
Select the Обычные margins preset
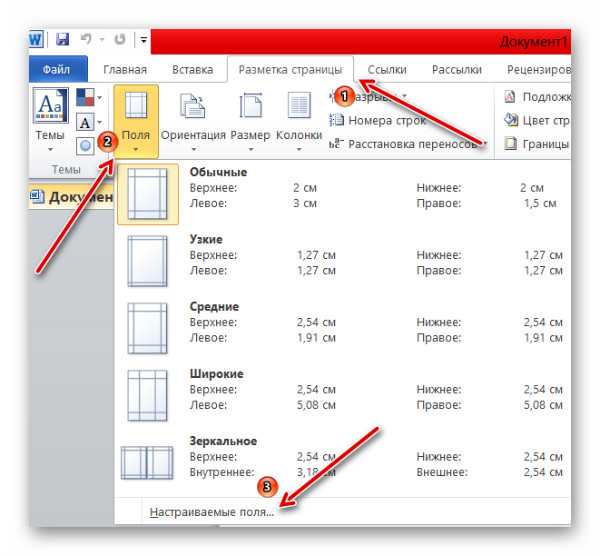342,194
